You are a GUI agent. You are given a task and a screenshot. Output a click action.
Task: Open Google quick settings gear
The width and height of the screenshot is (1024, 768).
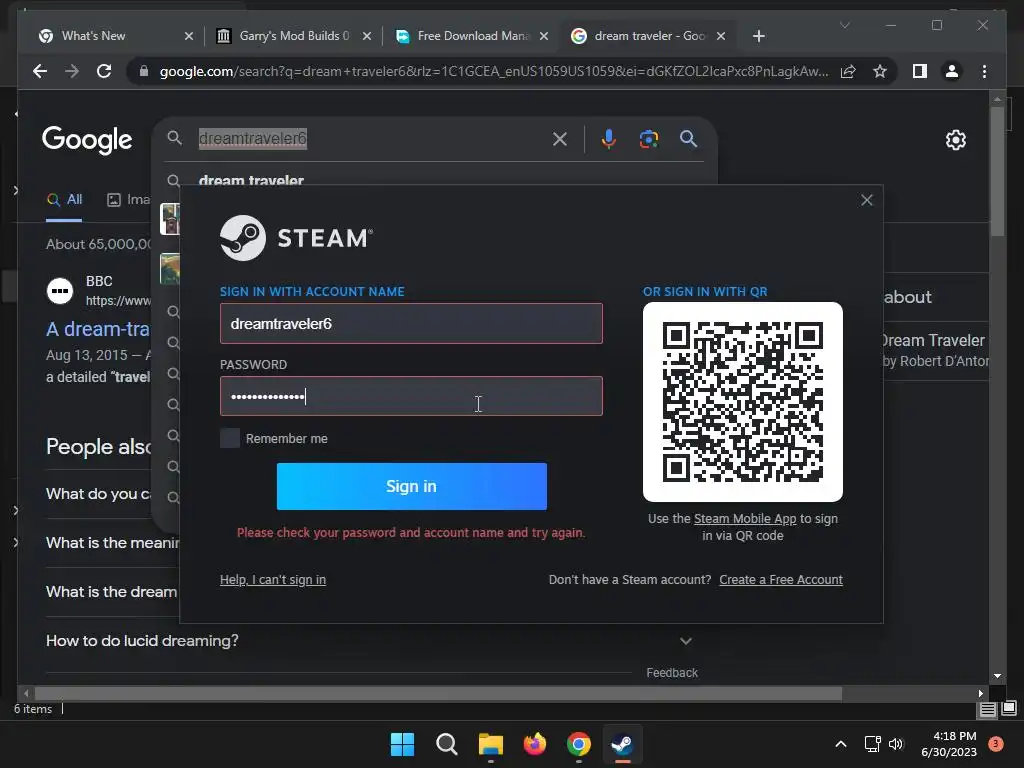pyautogui.click(x=955, y=140)
